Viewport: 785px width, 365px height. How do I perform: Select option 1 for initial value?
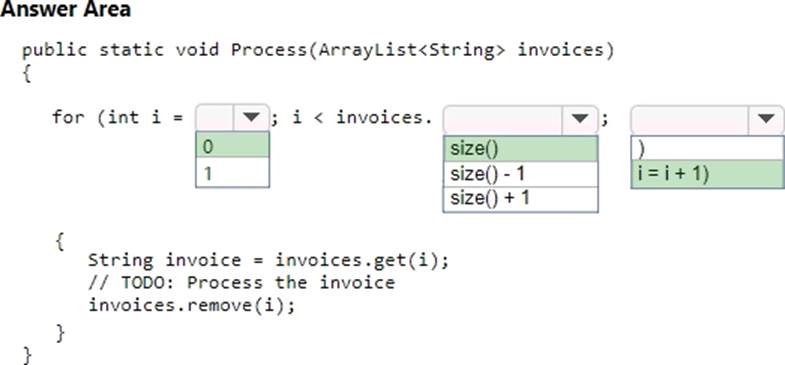tap(232, 173)
